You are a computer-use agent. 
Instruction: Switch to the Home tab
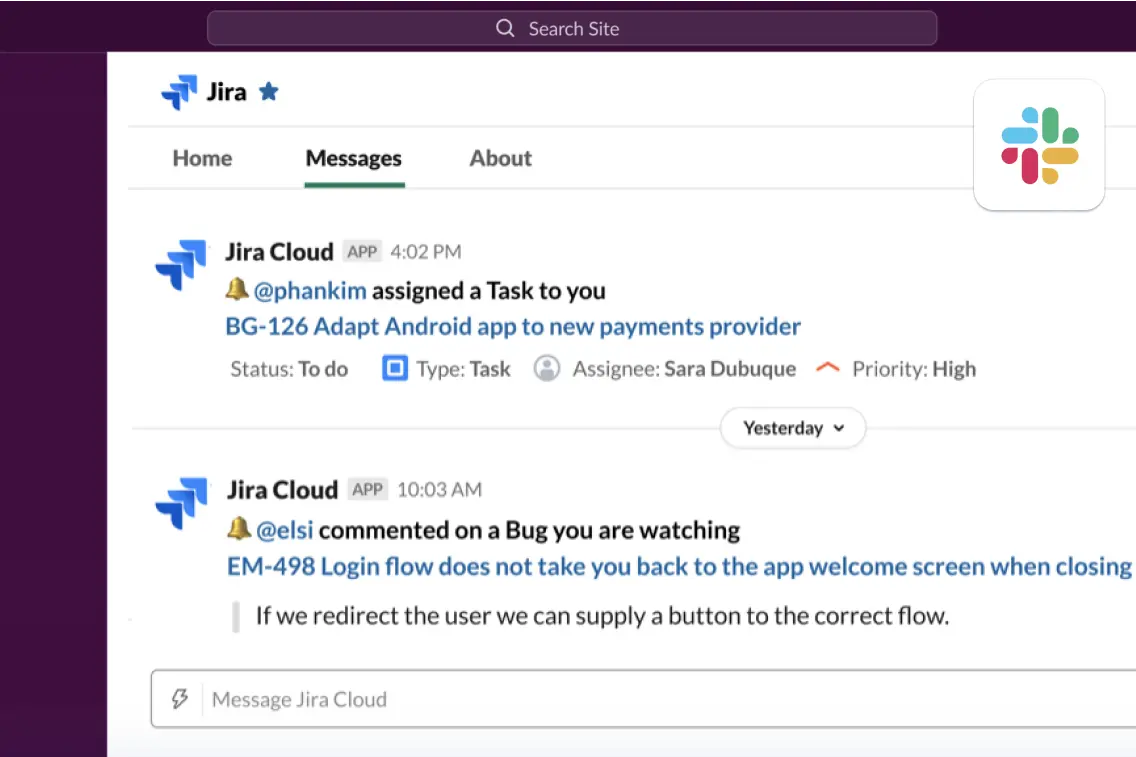202,158
